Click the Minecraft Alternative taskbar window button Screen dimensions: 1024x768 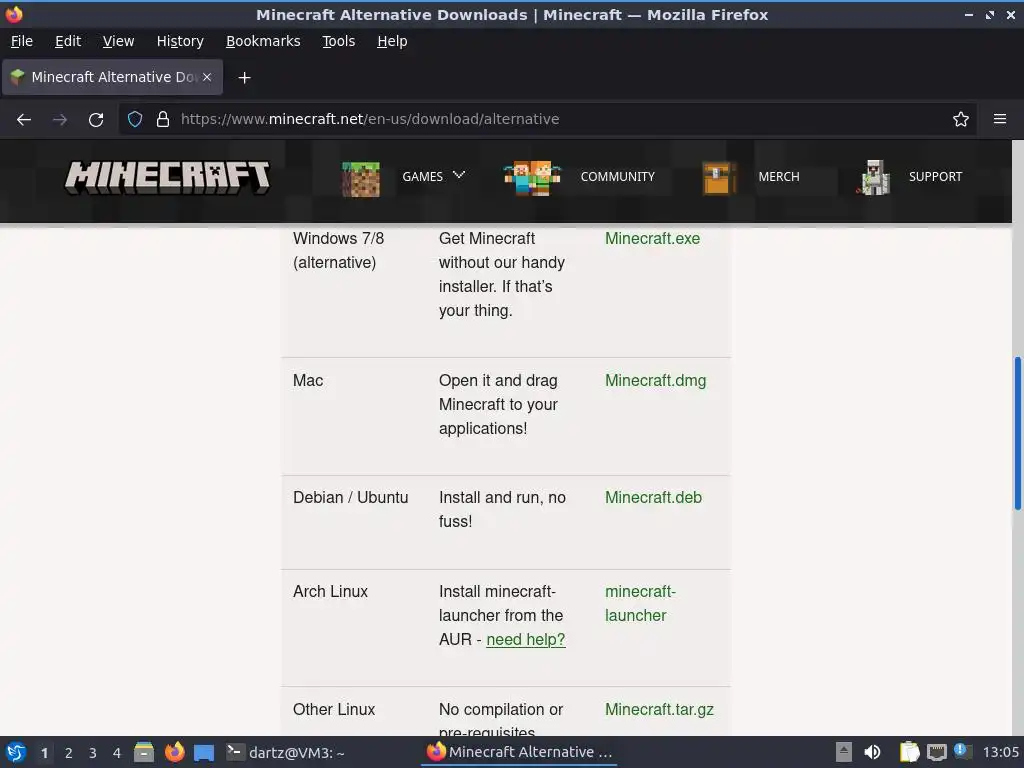coord(520,752)
